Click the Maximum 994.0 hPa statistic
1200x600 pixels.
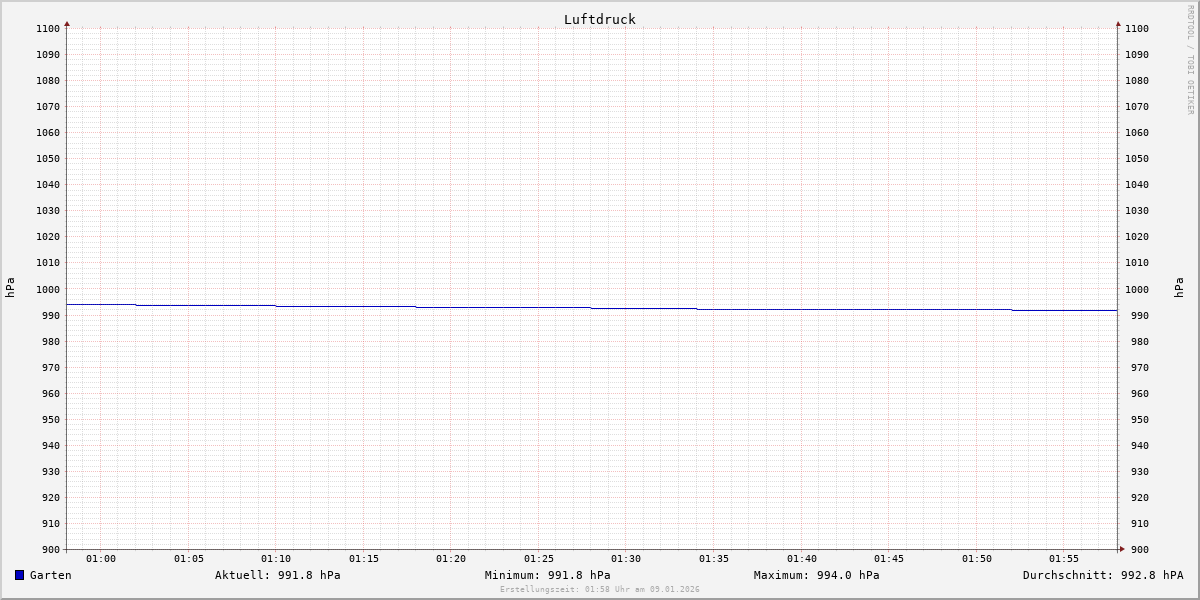click(816, 575)
